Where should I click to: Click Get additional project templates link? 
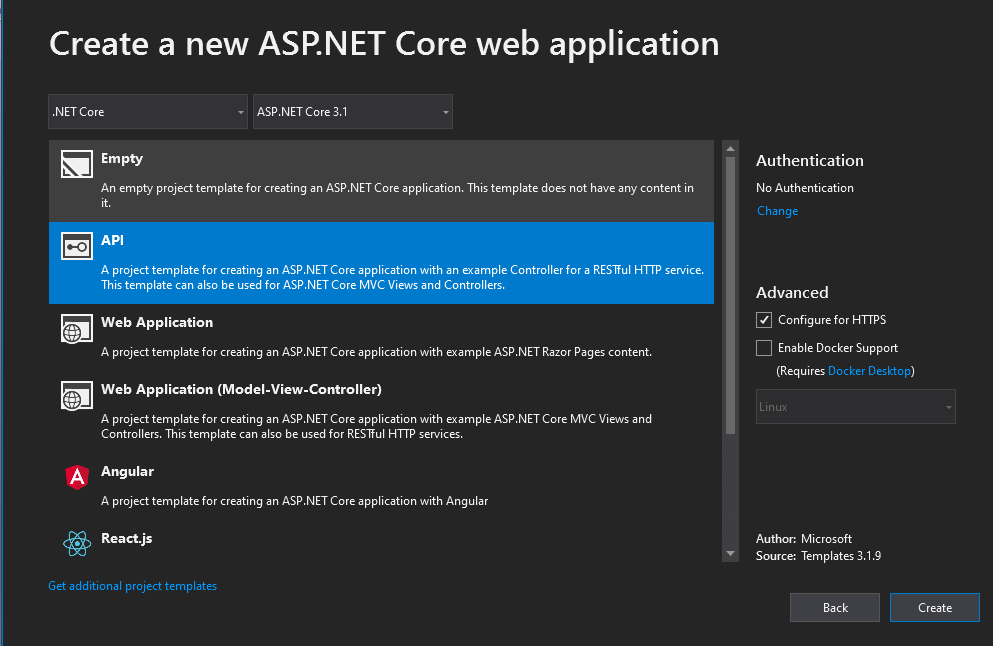pos(132,586)
